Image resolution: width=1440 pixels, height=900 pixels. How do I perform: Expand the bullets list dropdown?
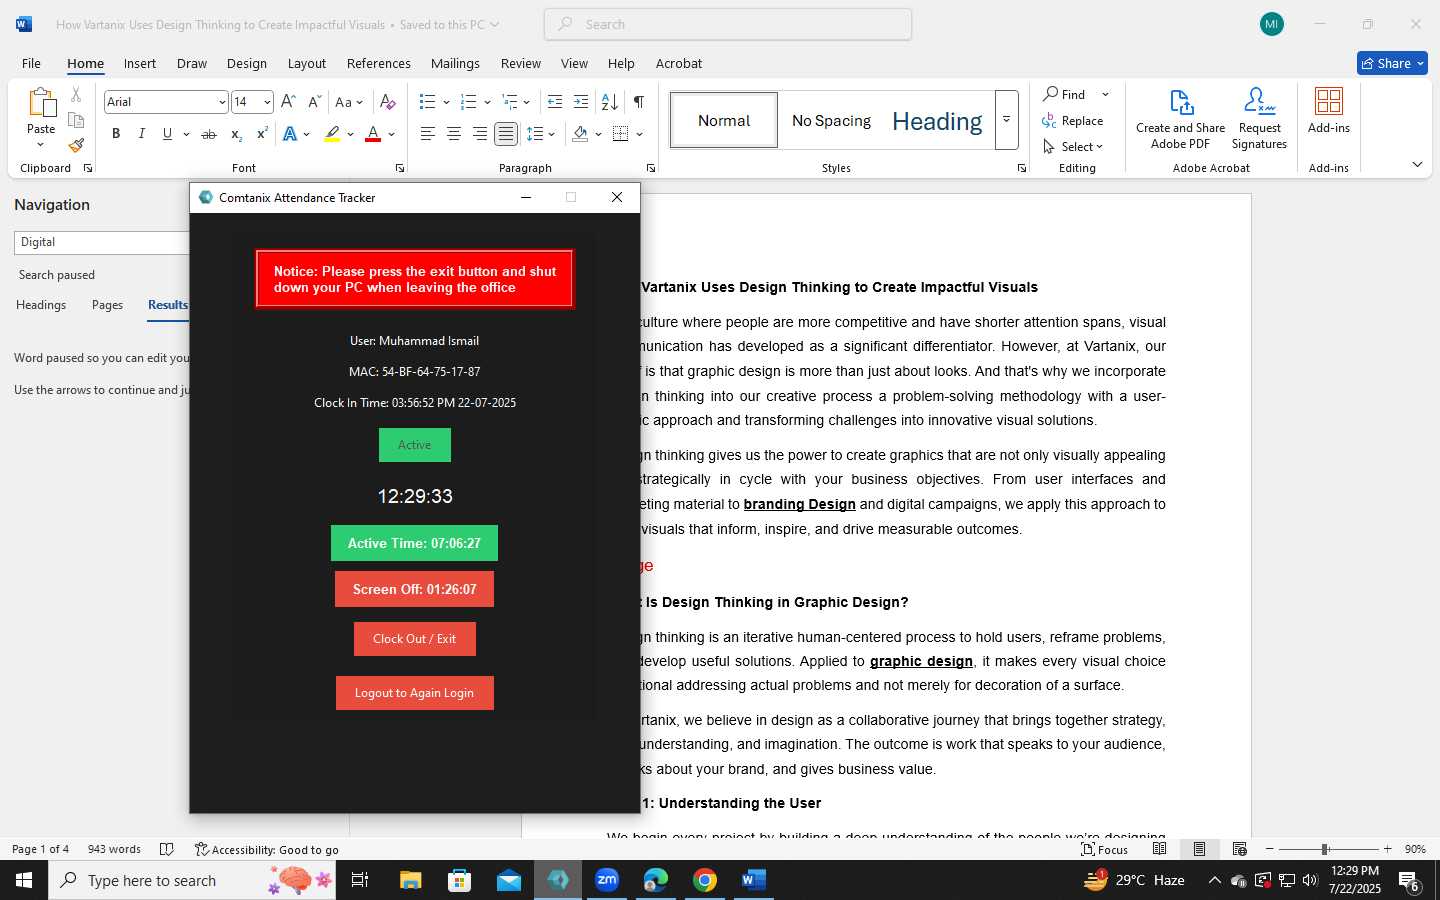click(446, 102)
